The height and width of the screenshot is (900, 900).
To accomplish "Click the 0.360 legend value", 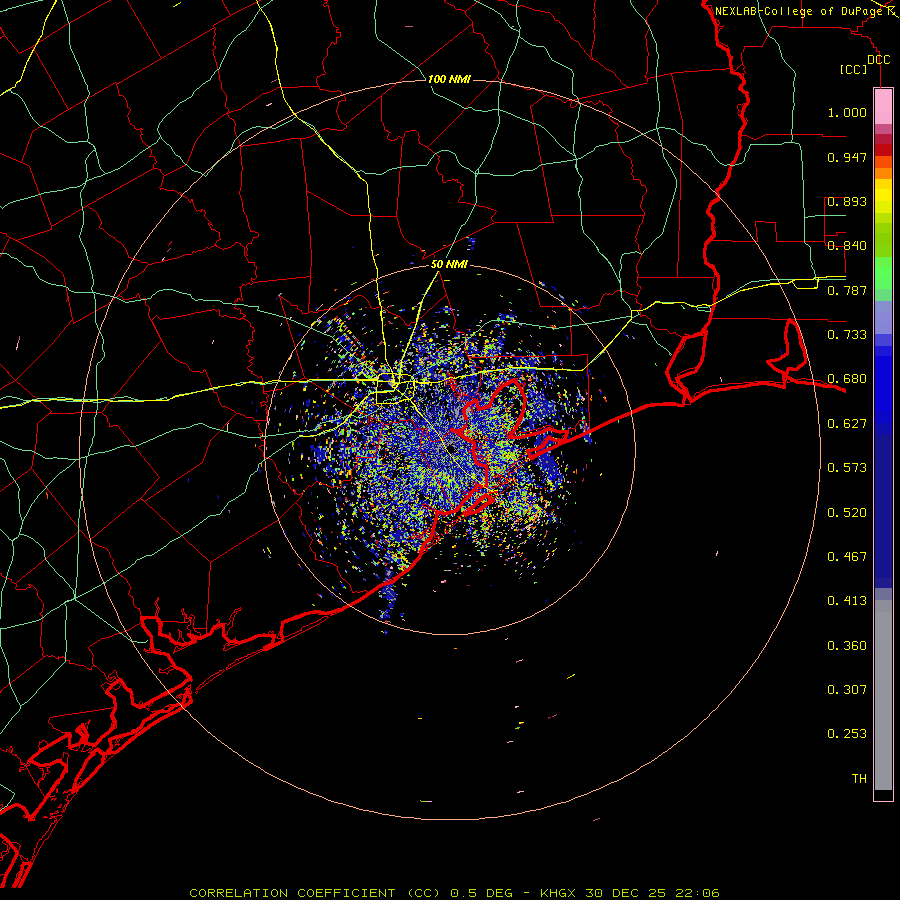I will click(x=847, y=646).
